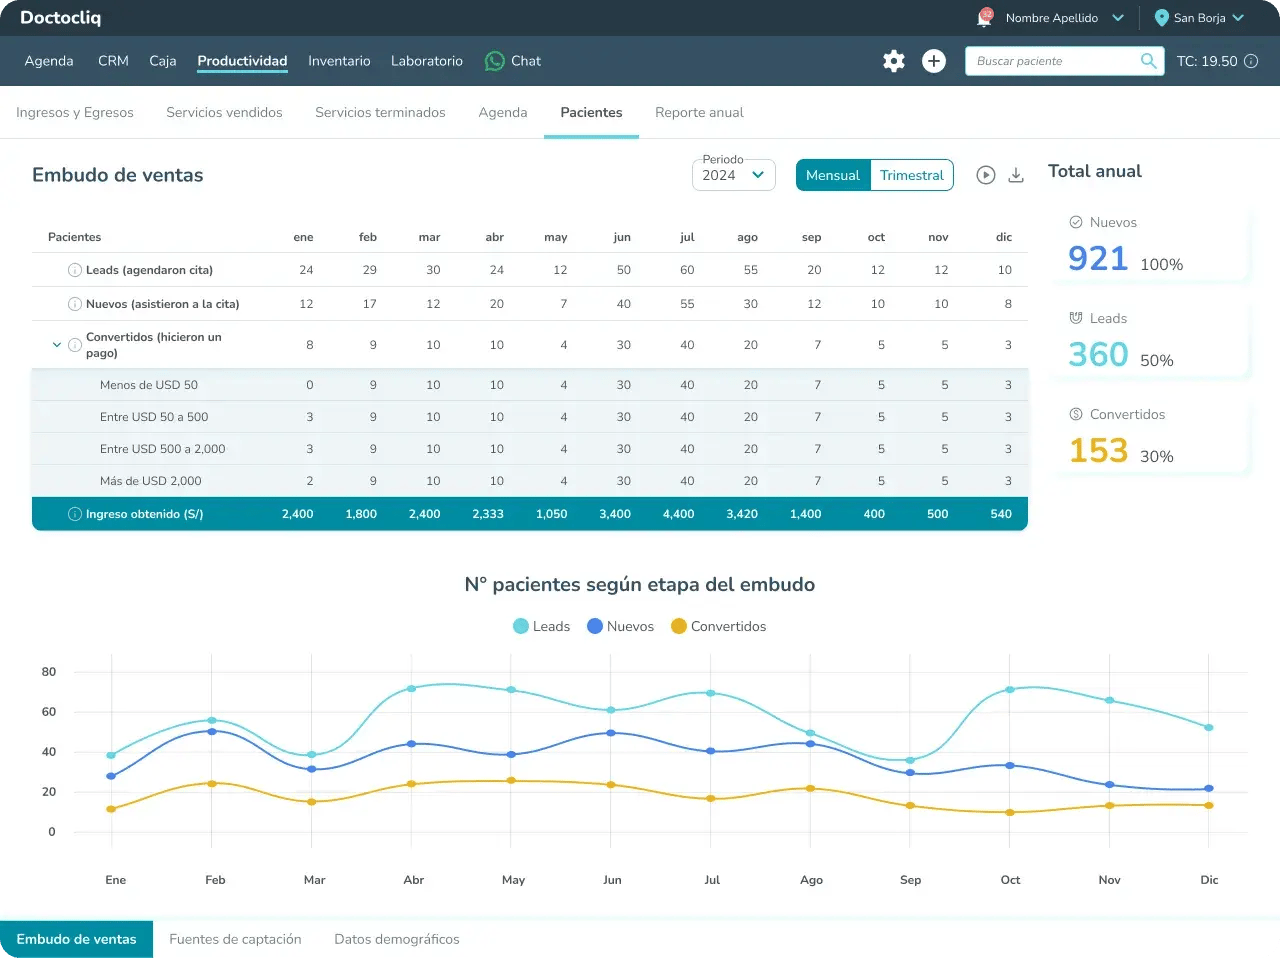Screen dimensions: 1280x958
Task: Click the Doctocliq logo link
Action: pos(60,18)
